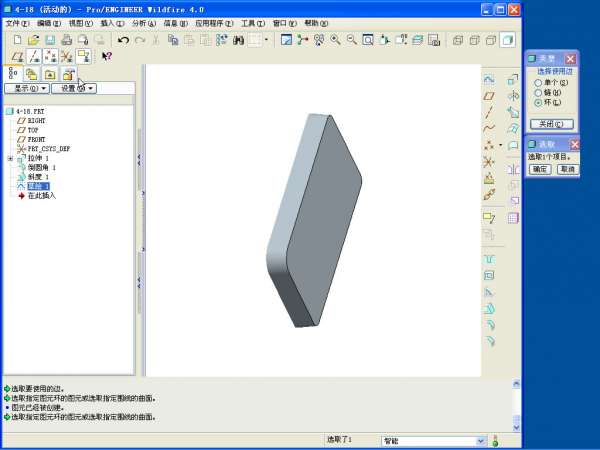Viewport: 600px width, 450px height.
Task: Zoom in using the magnifier plus icon
Action: [335, 39]
